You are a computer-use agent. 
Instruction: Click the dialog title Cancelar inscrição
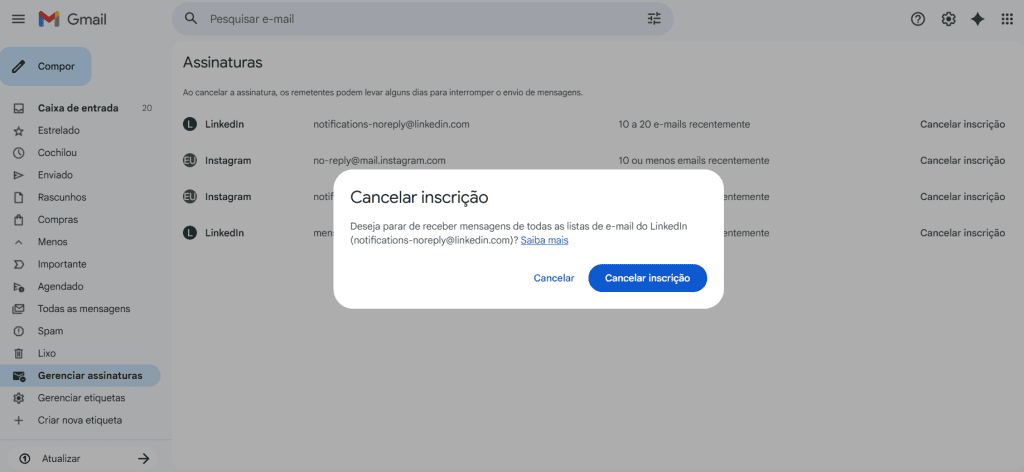pos(419,197)
